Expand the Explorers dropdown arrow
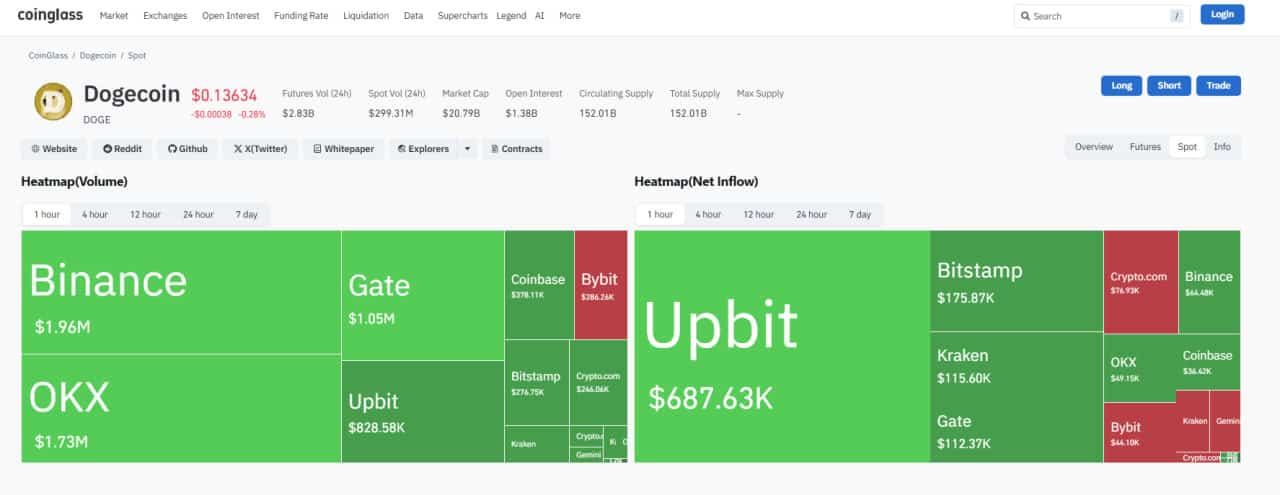 [x=467, y=149]
